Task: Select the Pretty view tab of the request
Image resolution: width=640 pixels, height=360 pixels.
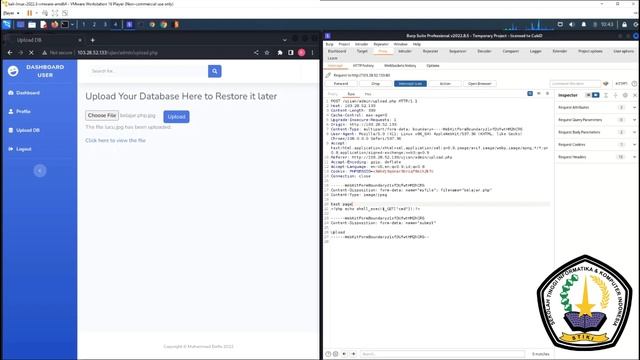Action: 333,94
